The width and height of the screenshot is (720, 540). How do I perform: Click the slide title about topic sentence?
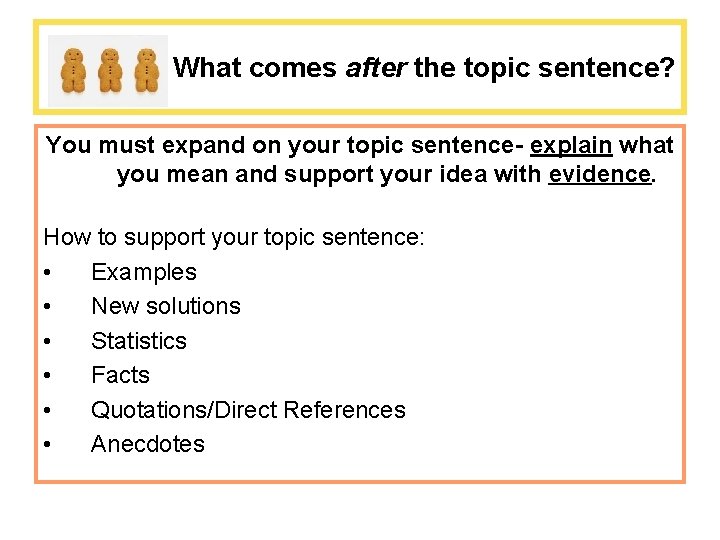point(424,68)
